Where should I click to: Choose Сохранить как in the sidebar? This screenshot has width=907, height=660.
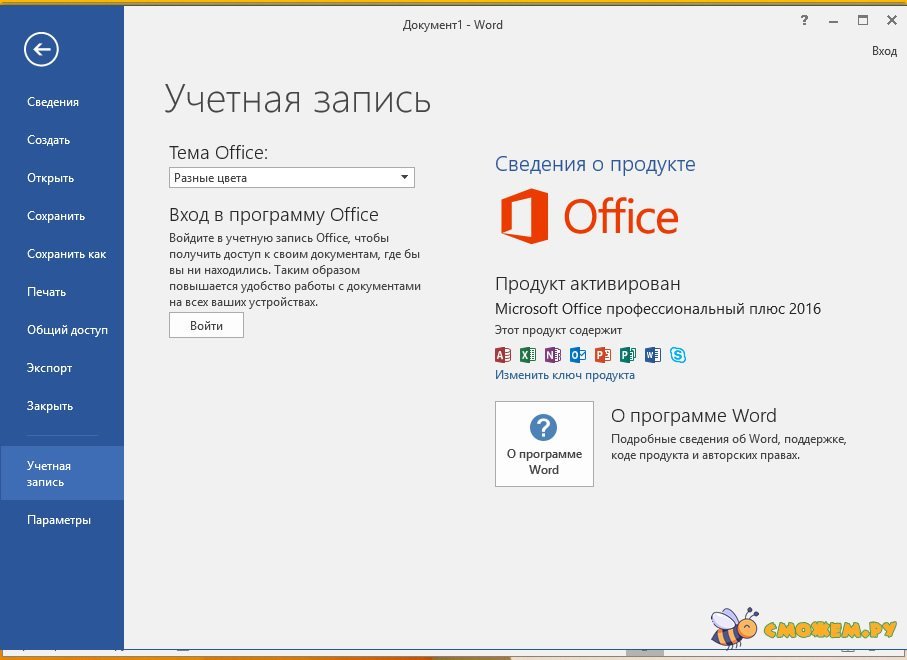(66, 254)
